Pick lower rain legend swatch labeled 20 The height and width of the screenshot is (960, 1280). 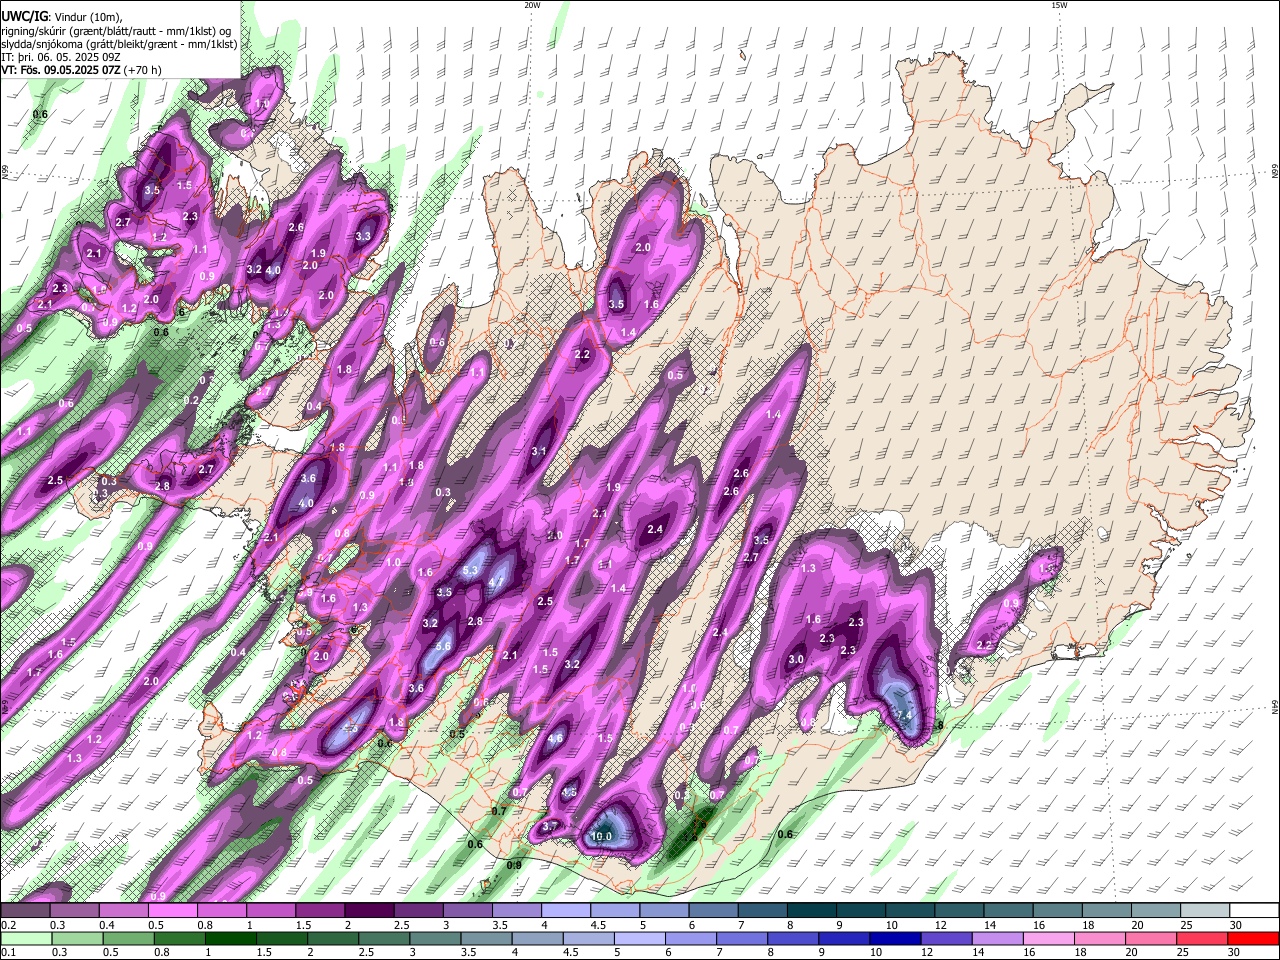pos(1151,938)
